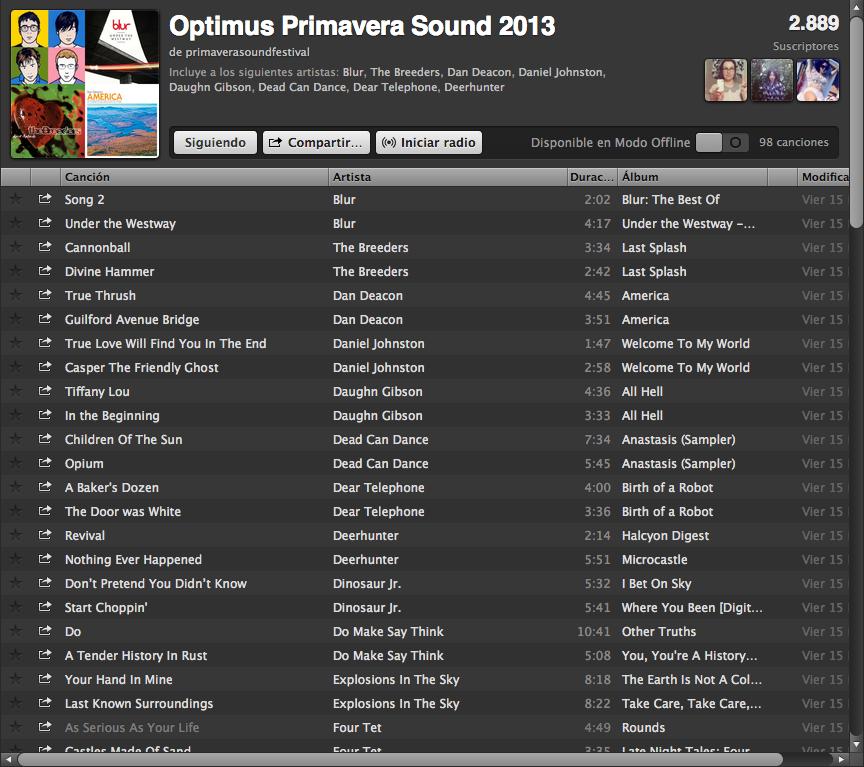The height and width of the screenshot is (767, 864).
Task: Sort by the Duración column header
Action: [x=590, y=177]
